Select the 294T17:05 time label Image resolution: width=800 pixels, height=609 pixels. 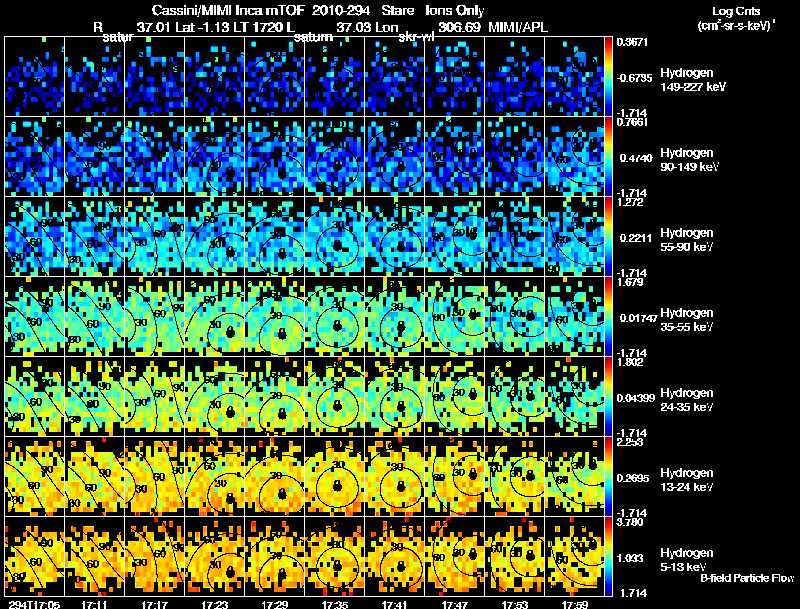[x=34, y=604]
